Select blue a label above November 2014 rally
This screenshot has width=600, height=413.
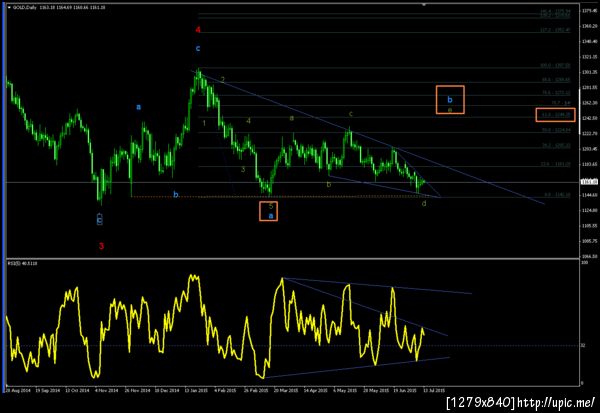coord(139,107)
